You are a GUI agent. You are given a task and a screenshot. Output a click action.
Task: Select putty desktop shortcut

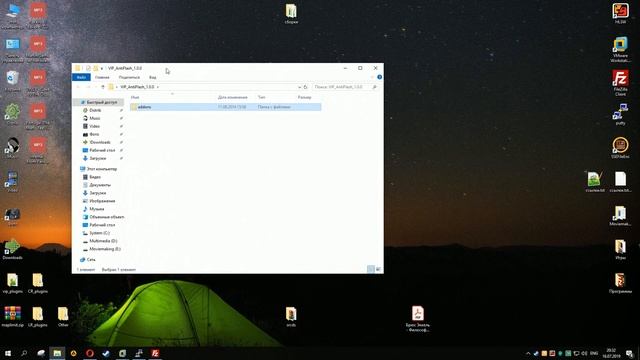tap(620, 114)
